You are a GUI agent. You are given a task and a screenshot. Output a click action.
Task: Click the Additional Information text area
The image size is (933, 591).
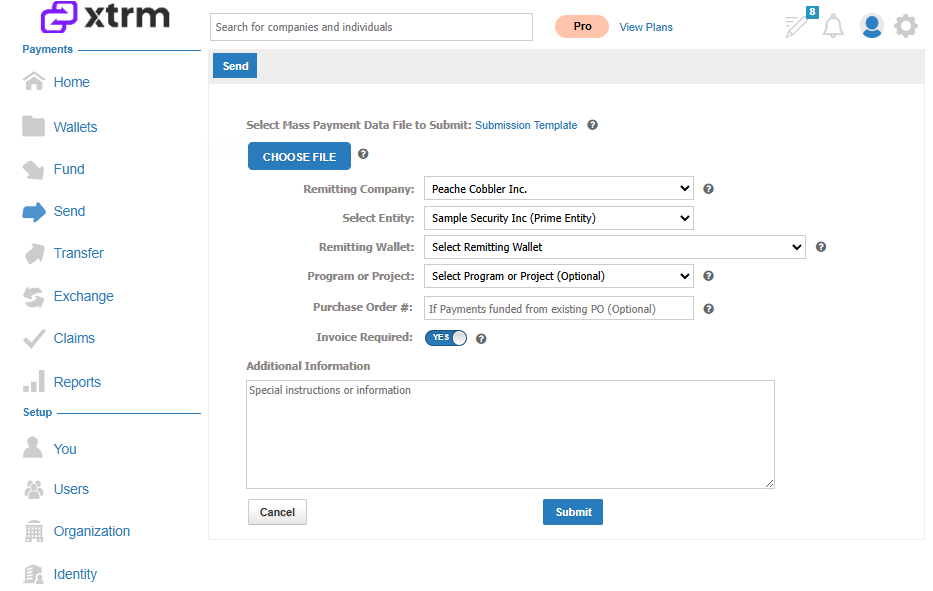510,434
